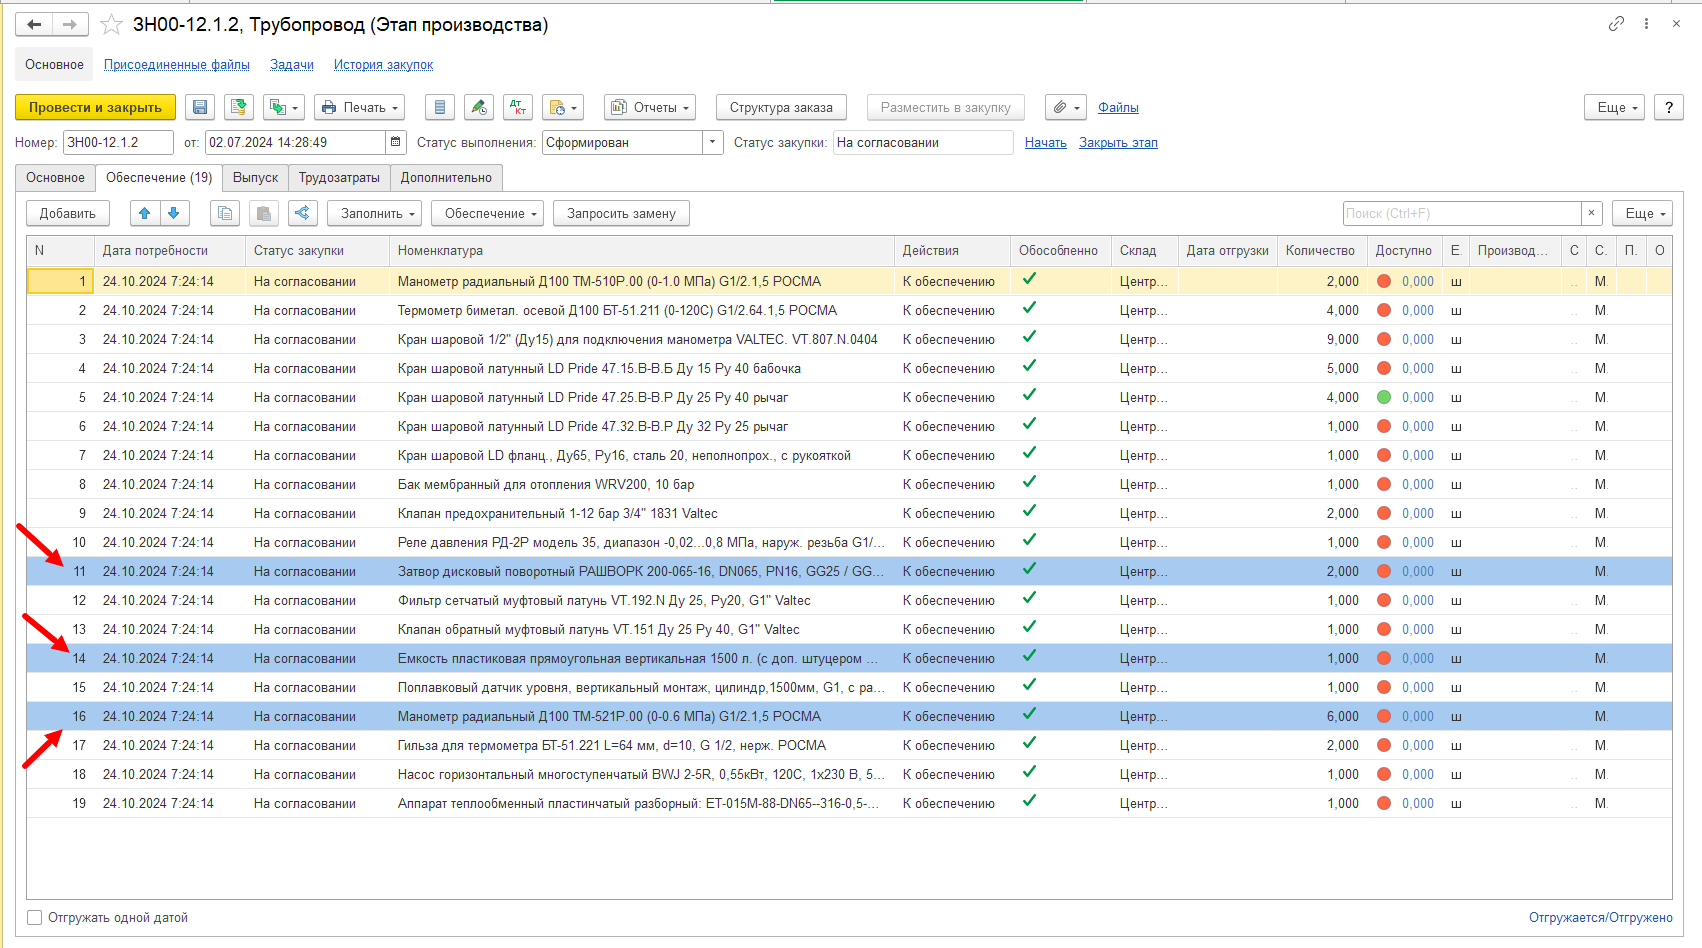The height and width of the screenshot is (948, 1702).
Task: Move row down with blue arrow
Action: tap(174, 213)
